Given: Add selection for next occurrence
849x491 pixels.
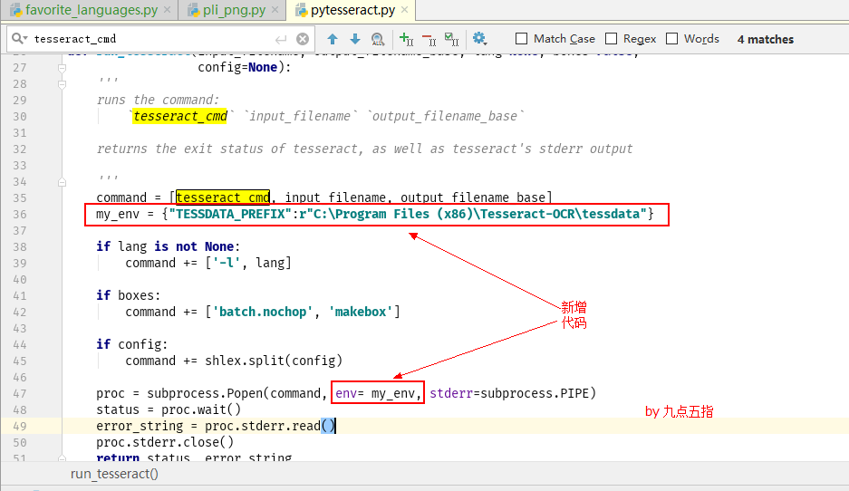Looking at the screenshot, I should [406, 39].
